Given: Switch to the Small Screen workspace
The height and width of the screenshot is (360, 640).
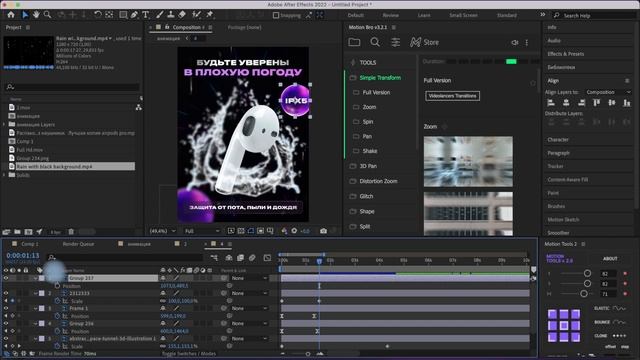Looking at the screenshot, I should pos(463,15).
